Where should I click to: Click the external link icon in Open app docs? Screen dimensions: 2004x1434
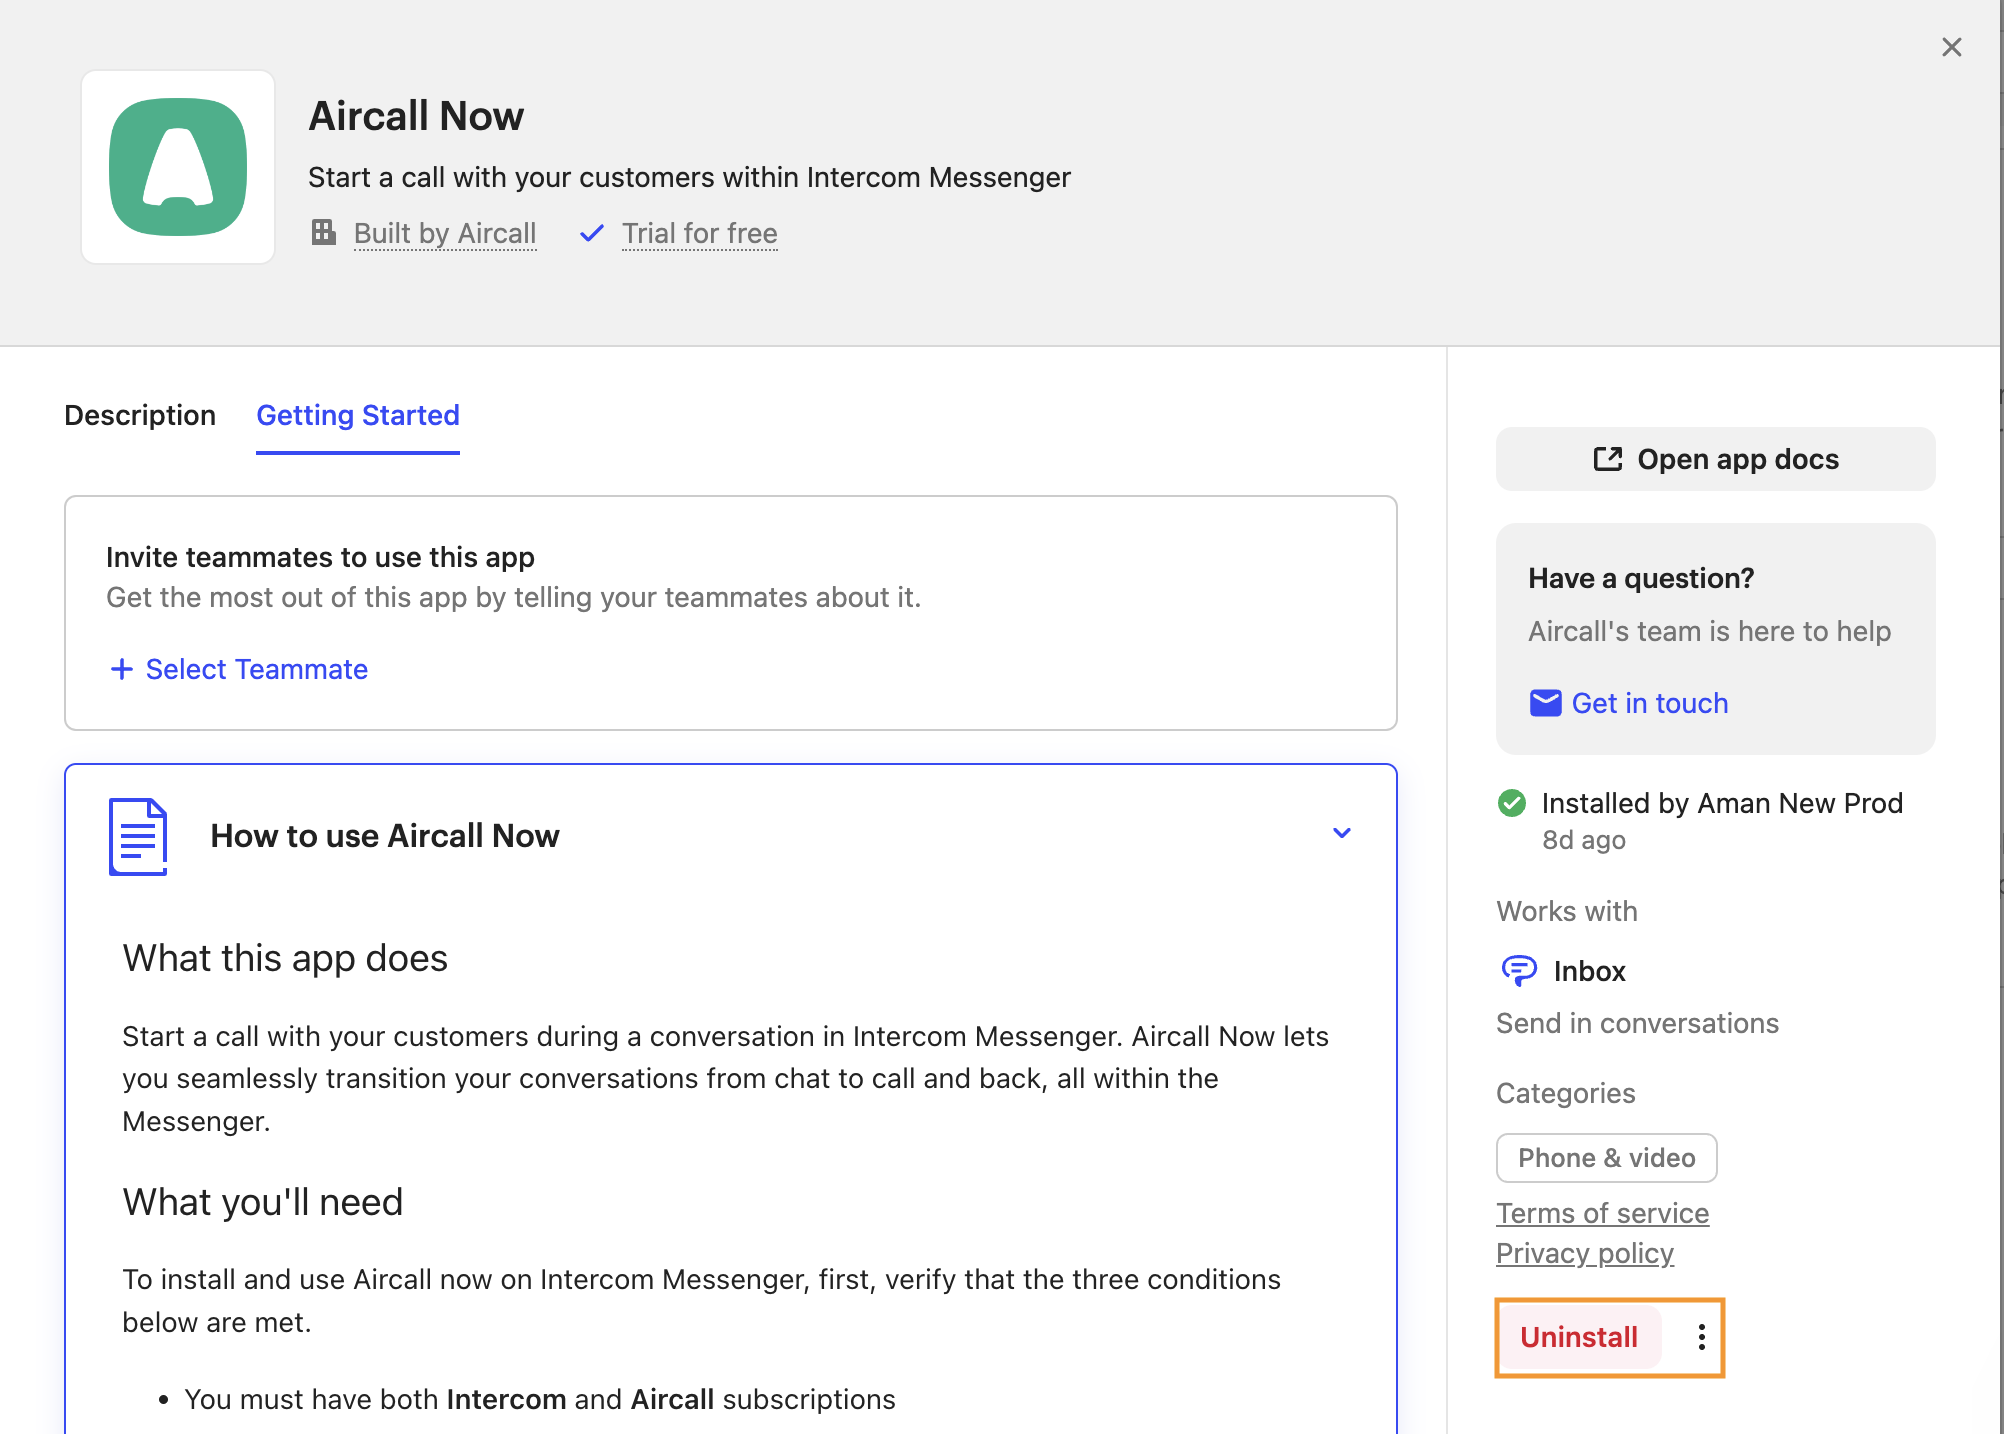coord(1607,459)
